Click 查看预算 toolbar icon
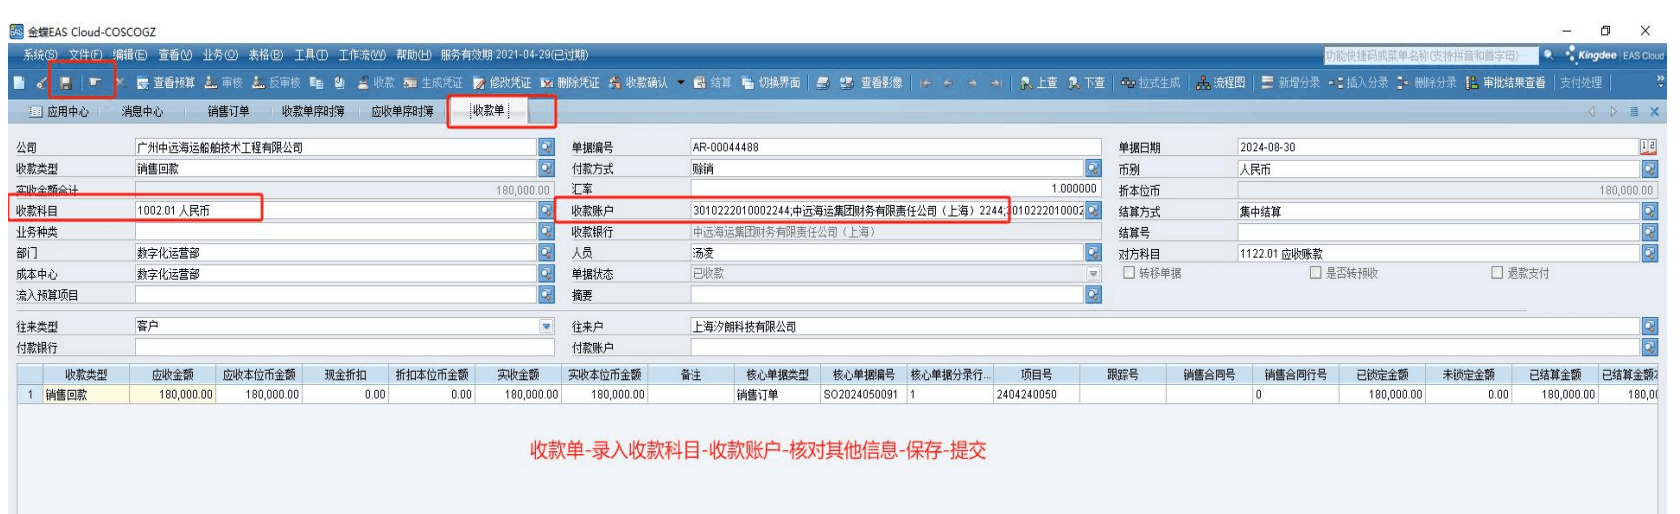The image size is (1680, 514). [166, 83]
